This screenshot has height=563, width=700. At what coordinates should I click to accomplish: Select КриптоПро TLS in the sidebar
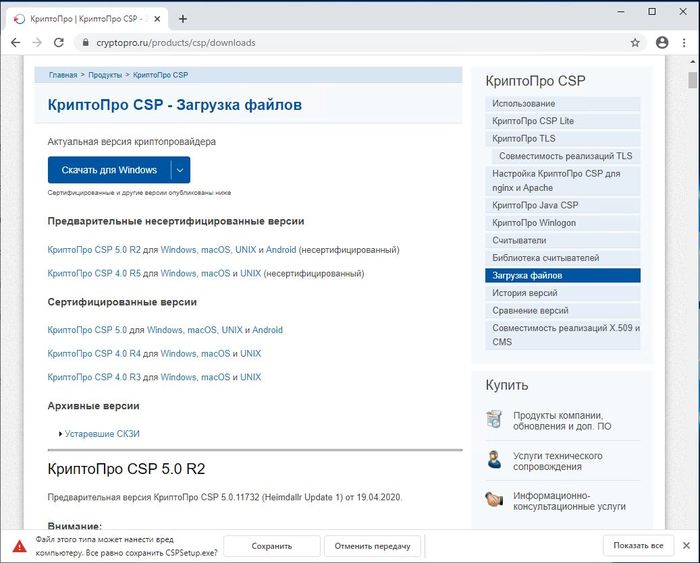click(x=562, y=138)
